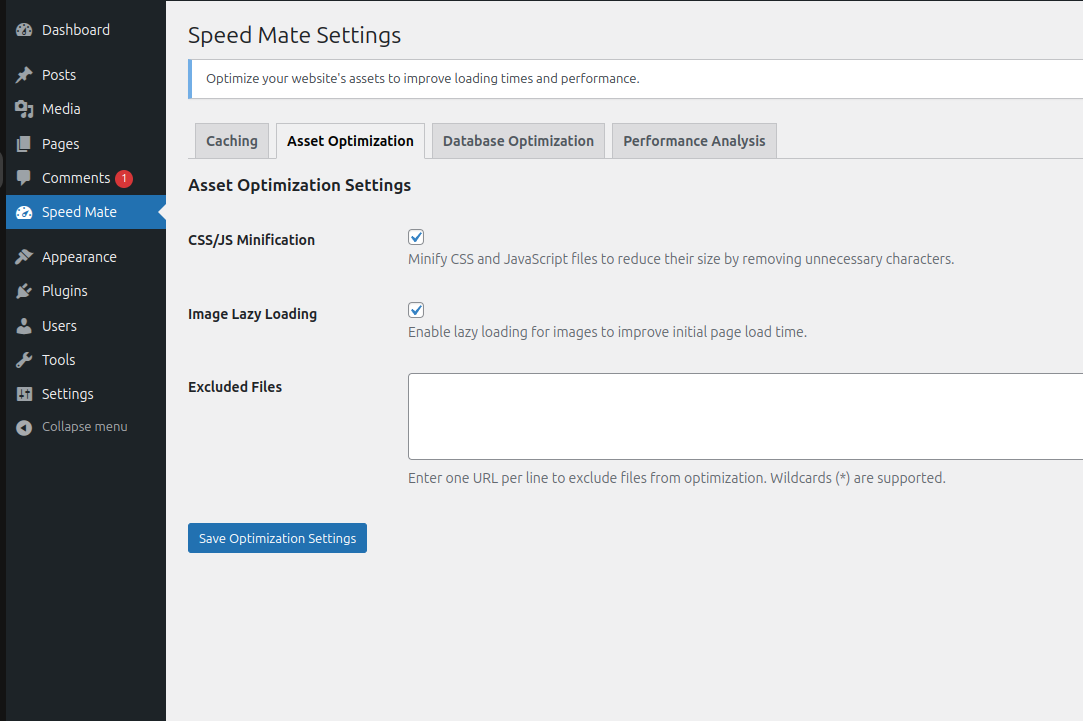Click the Pages document icon

(x=24, y=144)
